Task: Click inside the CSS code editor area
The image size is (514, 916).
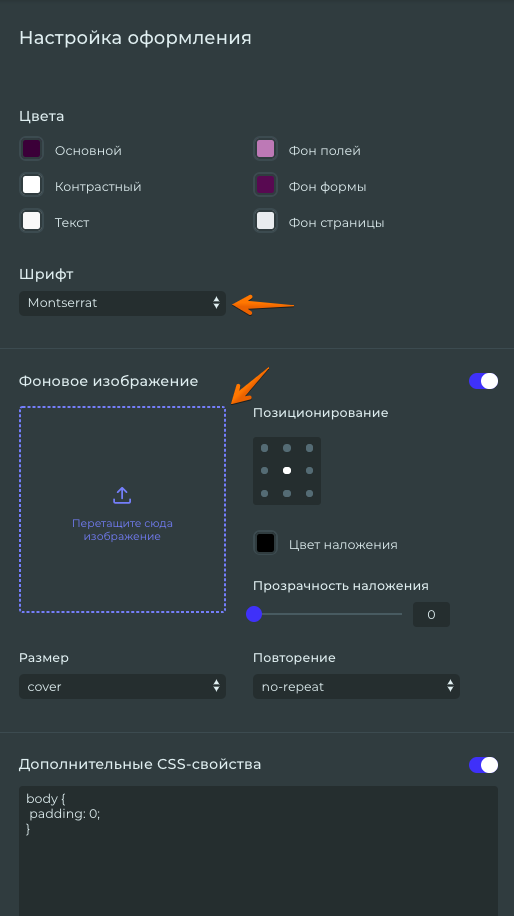Action: [x=258, y=851]
